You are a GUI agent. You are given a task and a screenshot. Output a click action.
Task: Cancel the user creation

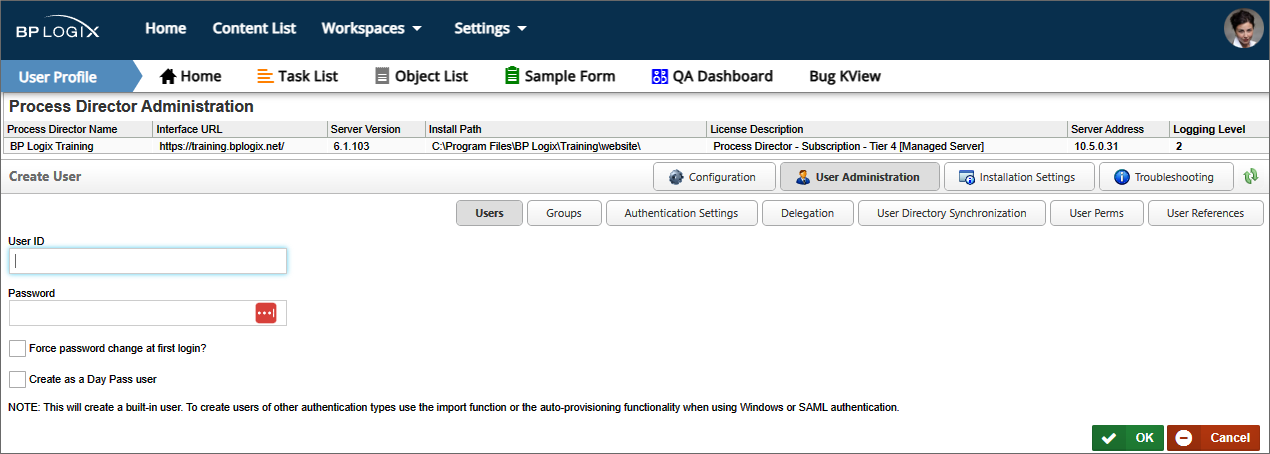pos(1213,438)
